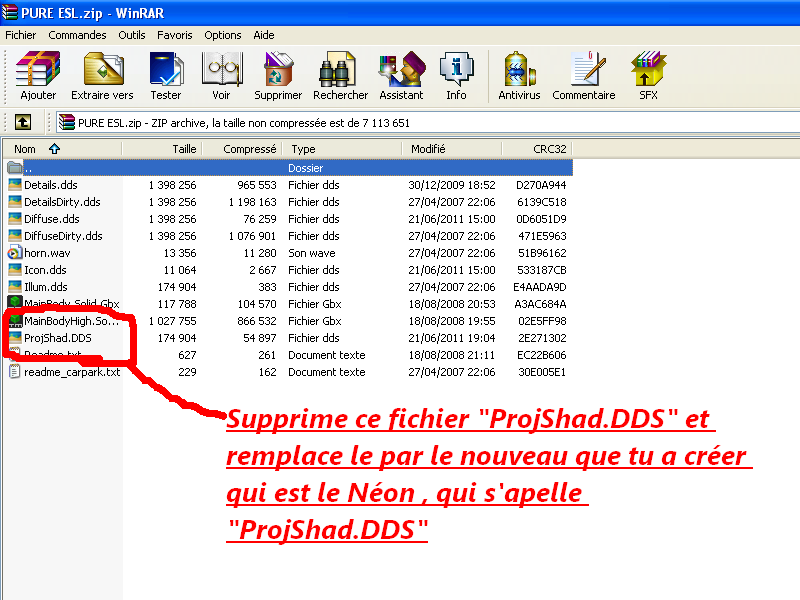Screen dimensions: 800x600
Task: Click the Diffuse.dds file icon
Action: pyautogui.click(x=15, y=219)
